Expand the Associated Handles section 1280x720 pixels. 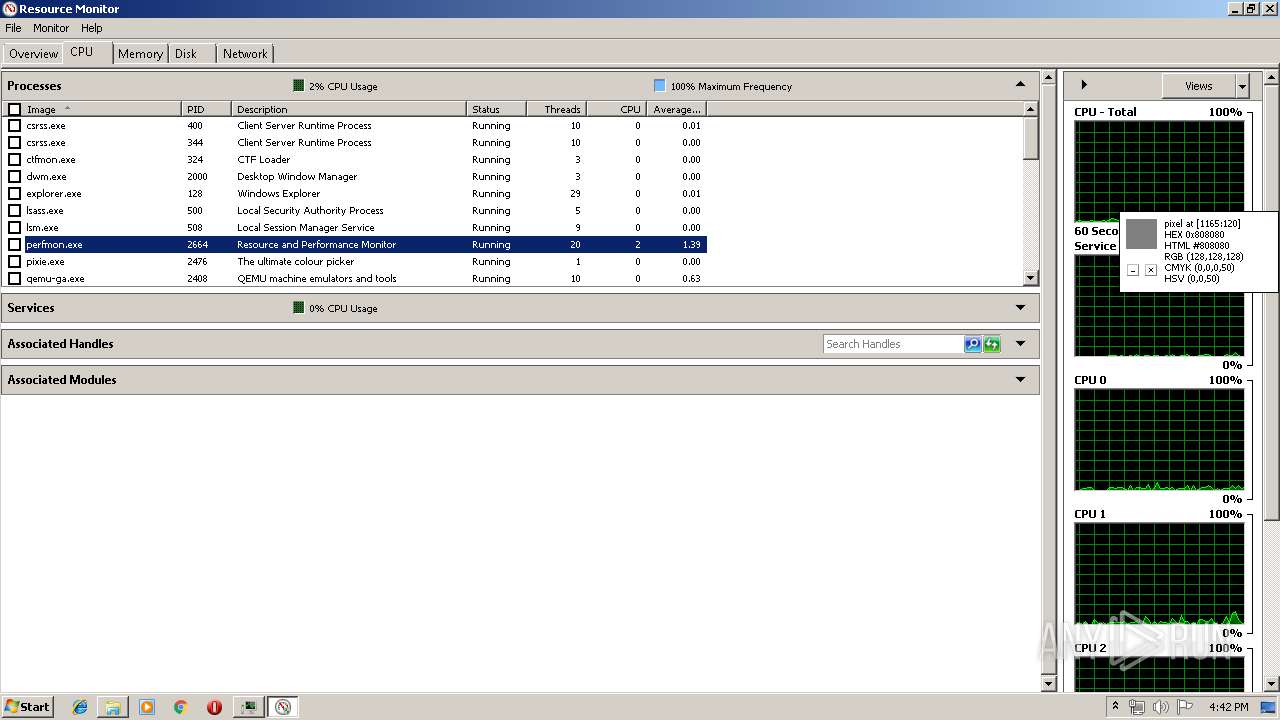[1020, 344]
